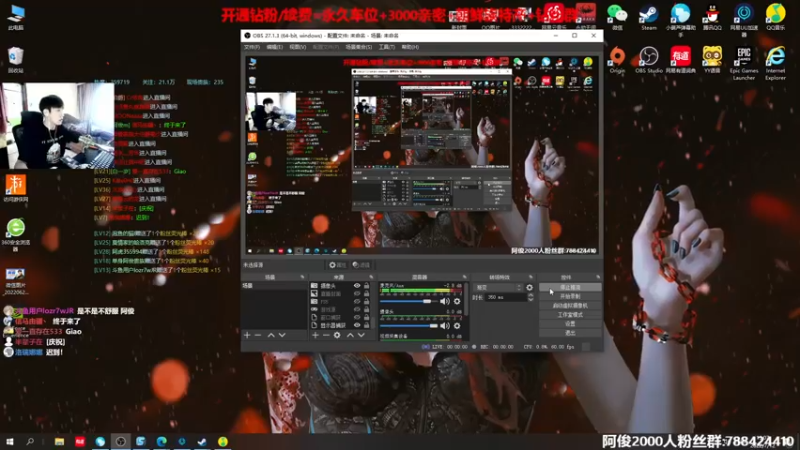Pop out the 场景 dock panel

(x=302, y=277)
